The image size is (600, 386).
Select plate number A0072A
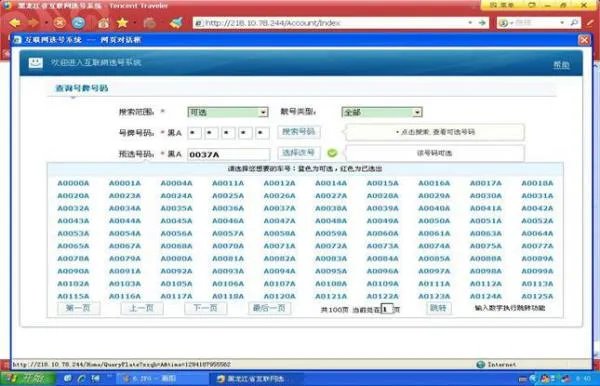point(331,246)
